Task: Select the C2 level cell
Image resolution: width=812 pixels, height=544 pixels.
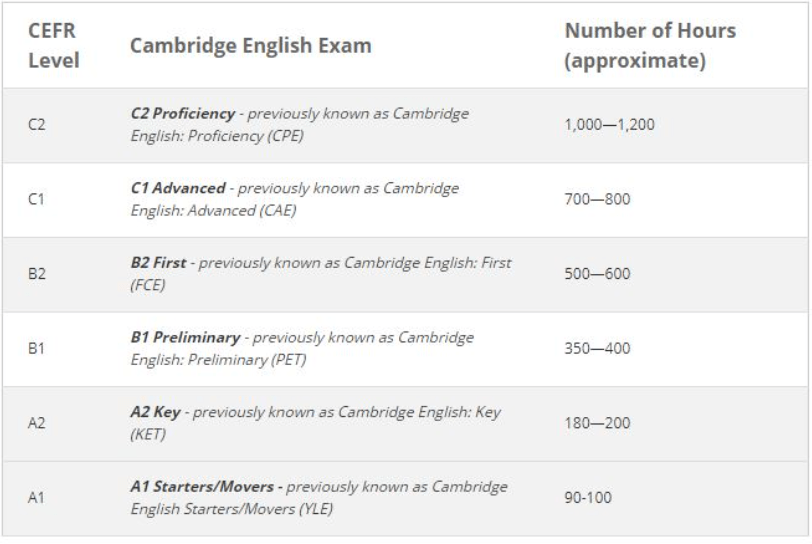Action: click(x=35, y=125)
